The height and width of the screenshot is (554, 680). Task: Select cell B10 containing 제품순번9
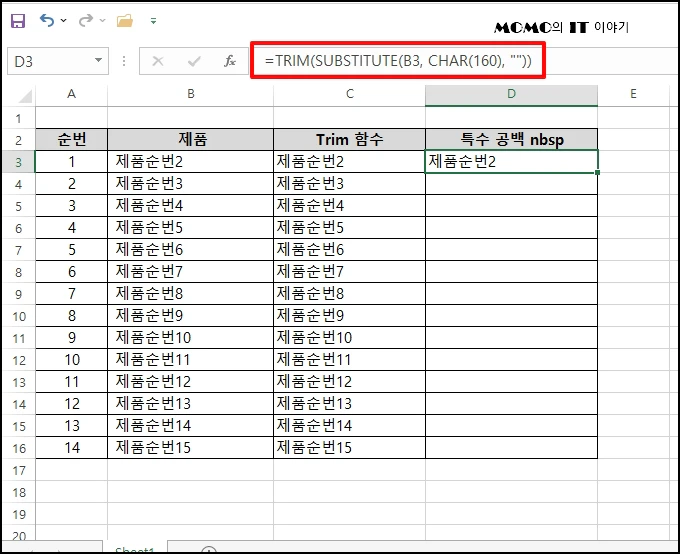click(x=190, y=316)
